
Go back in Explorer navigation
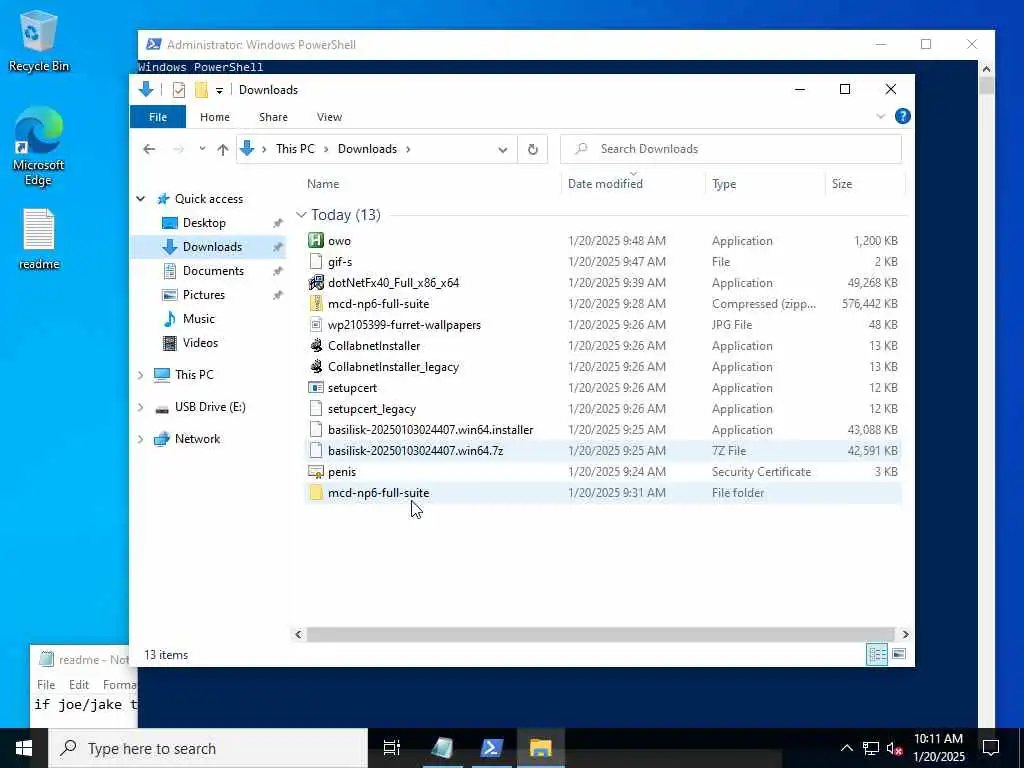tap(150, 150)
